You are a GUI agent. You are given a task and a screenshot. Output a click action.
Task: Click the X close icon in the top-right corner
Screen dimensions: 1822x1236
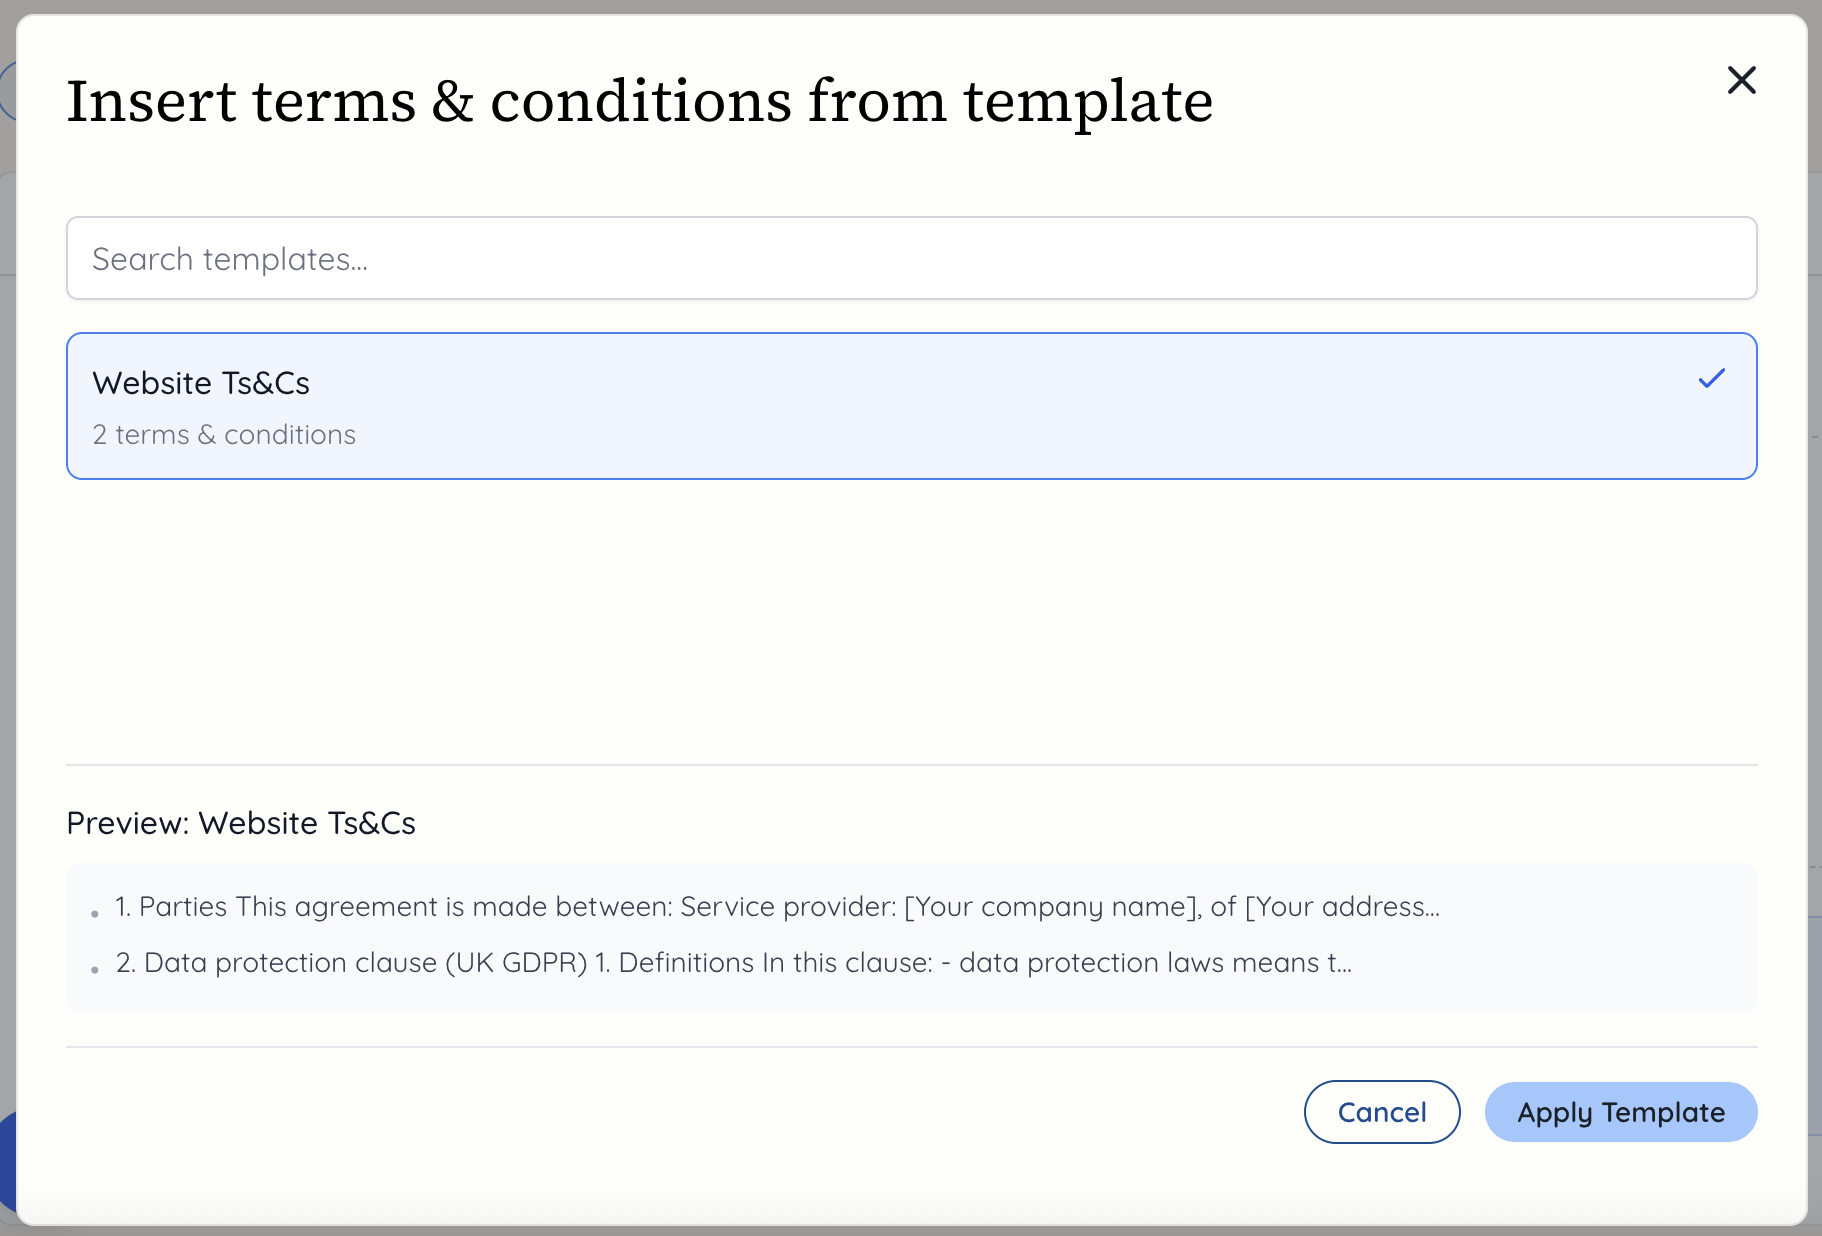pyautogui.click(x=1741, y=81)
